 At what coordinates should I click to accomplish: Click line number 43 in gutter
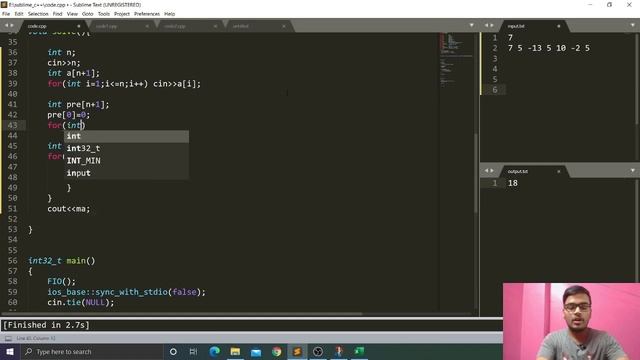pos(13,125)
